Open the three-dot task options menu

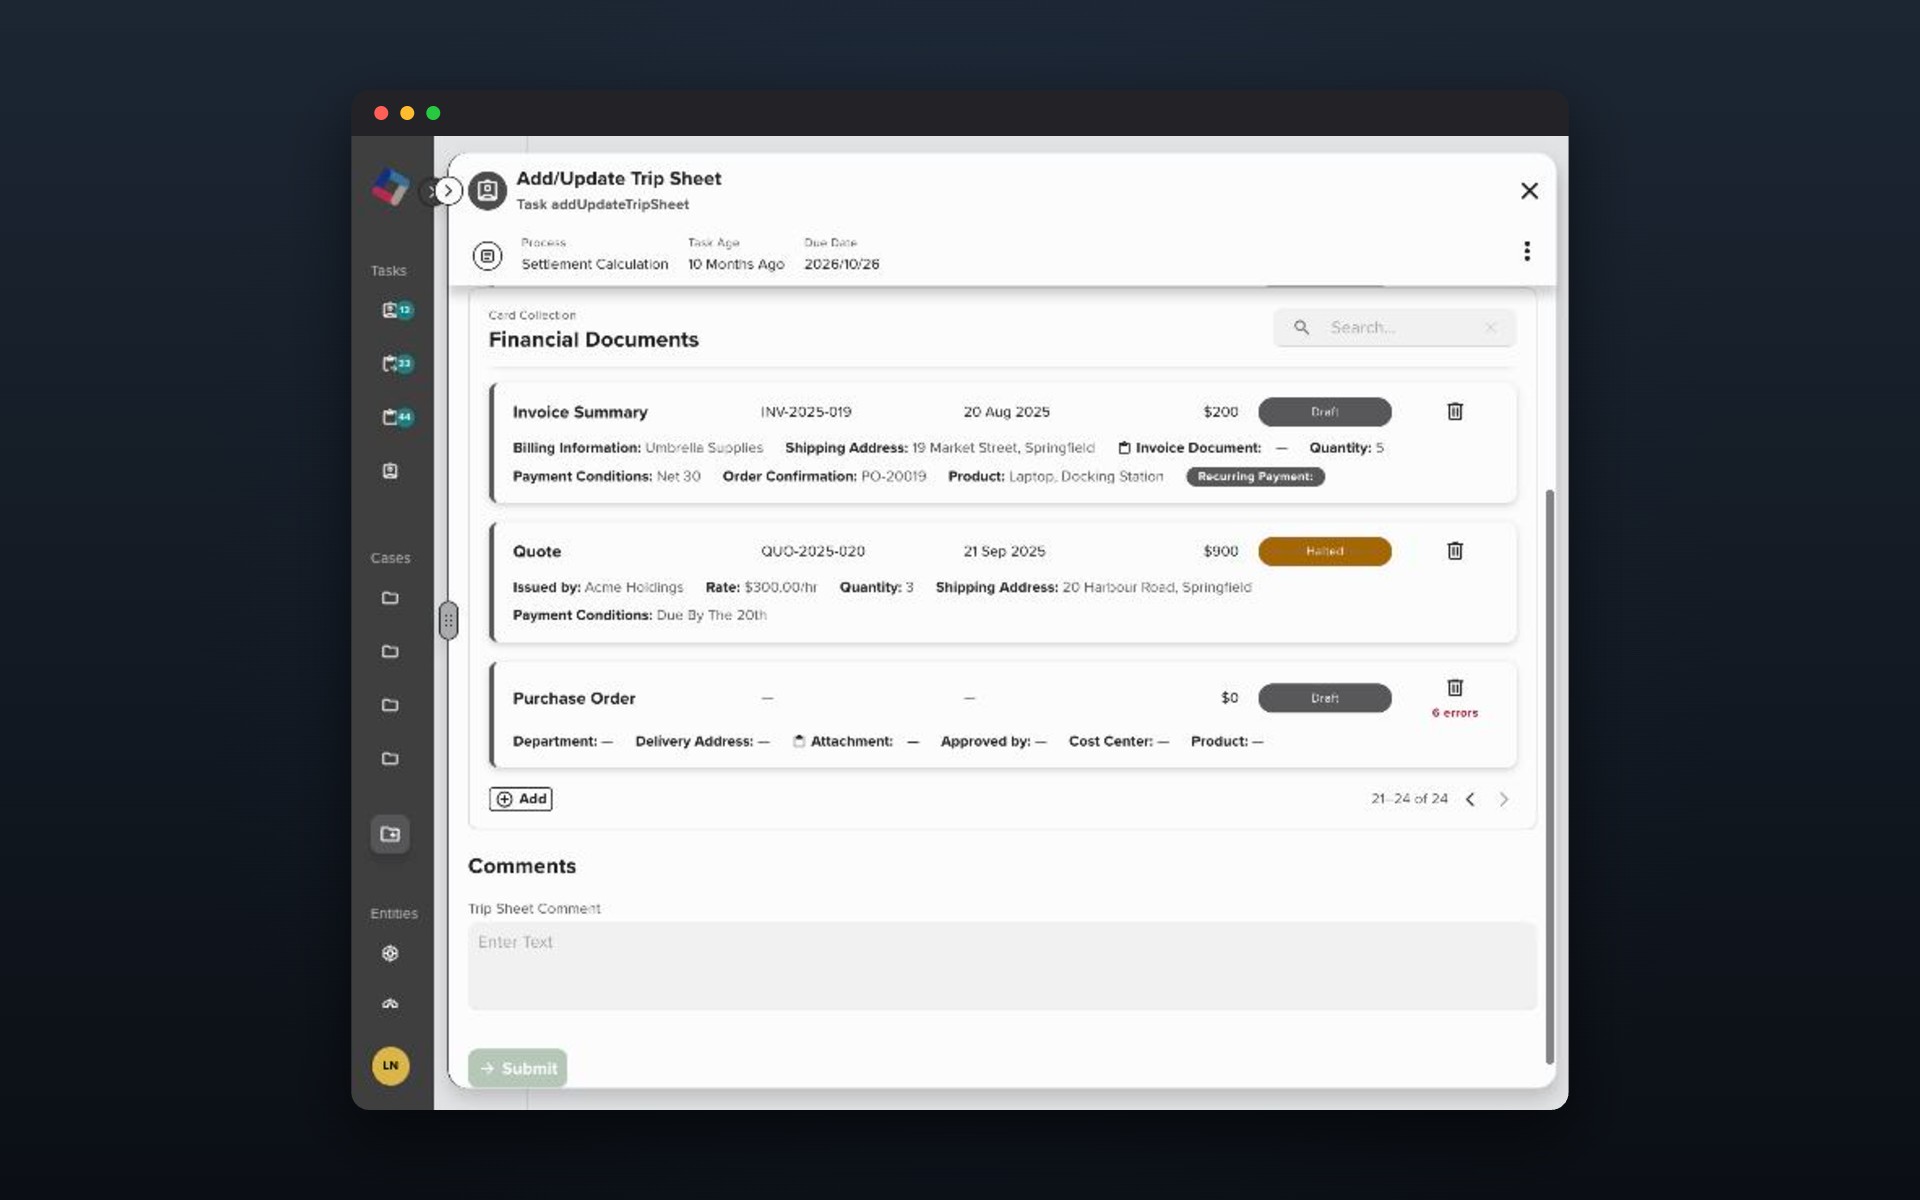1526,251
